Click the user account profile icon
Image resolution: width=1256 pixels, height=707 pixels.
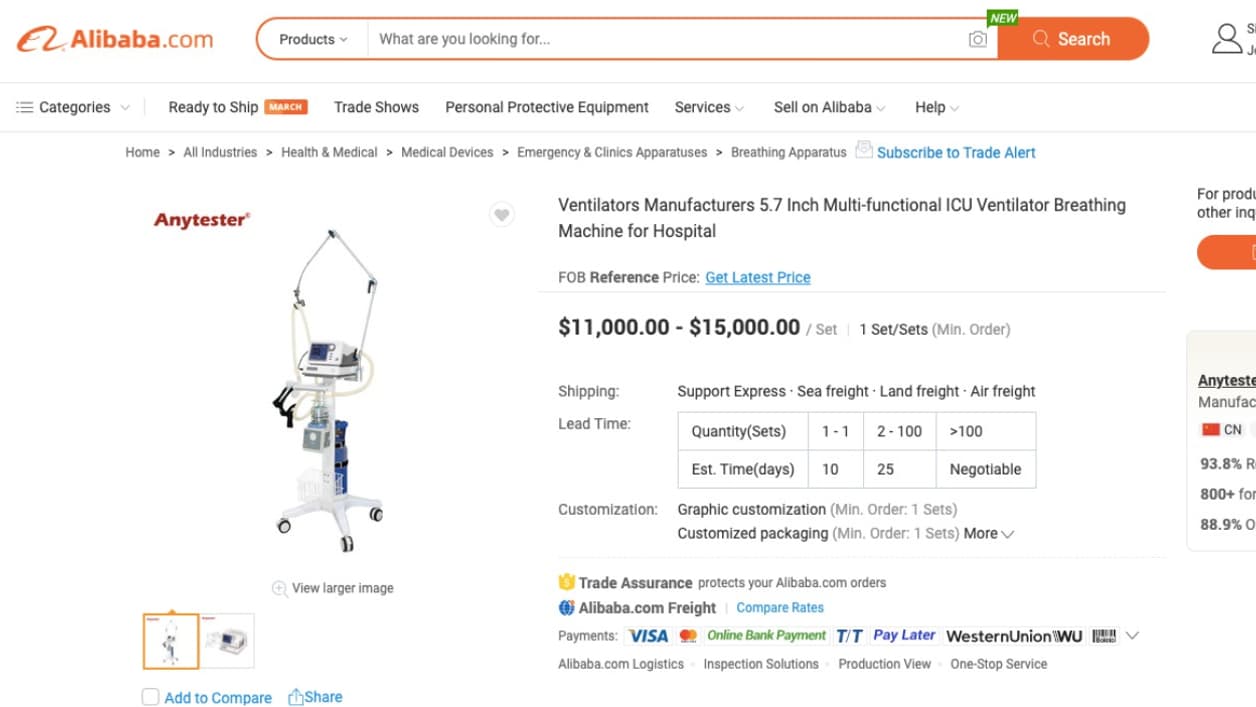coord(1226,39)
